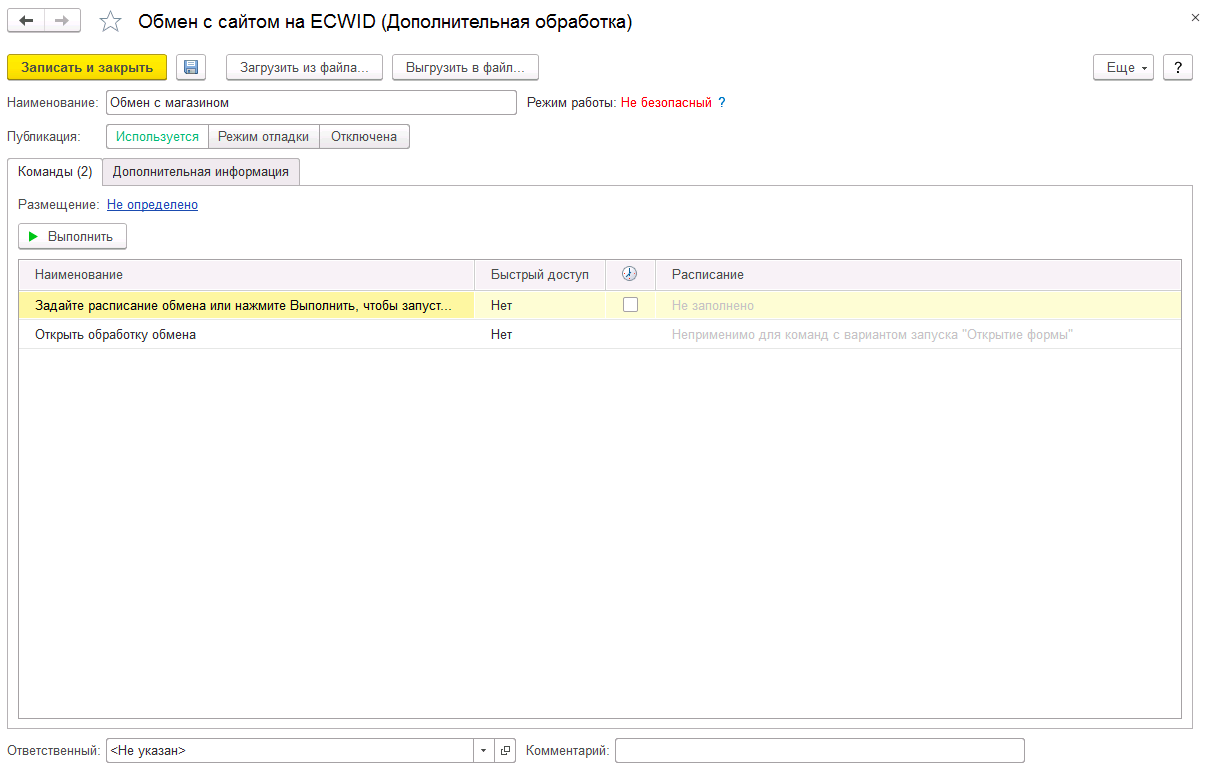Select the Открыть обработку обмена row
Viewport: 1208px width, 775px height.
click(x=600, y=334)
